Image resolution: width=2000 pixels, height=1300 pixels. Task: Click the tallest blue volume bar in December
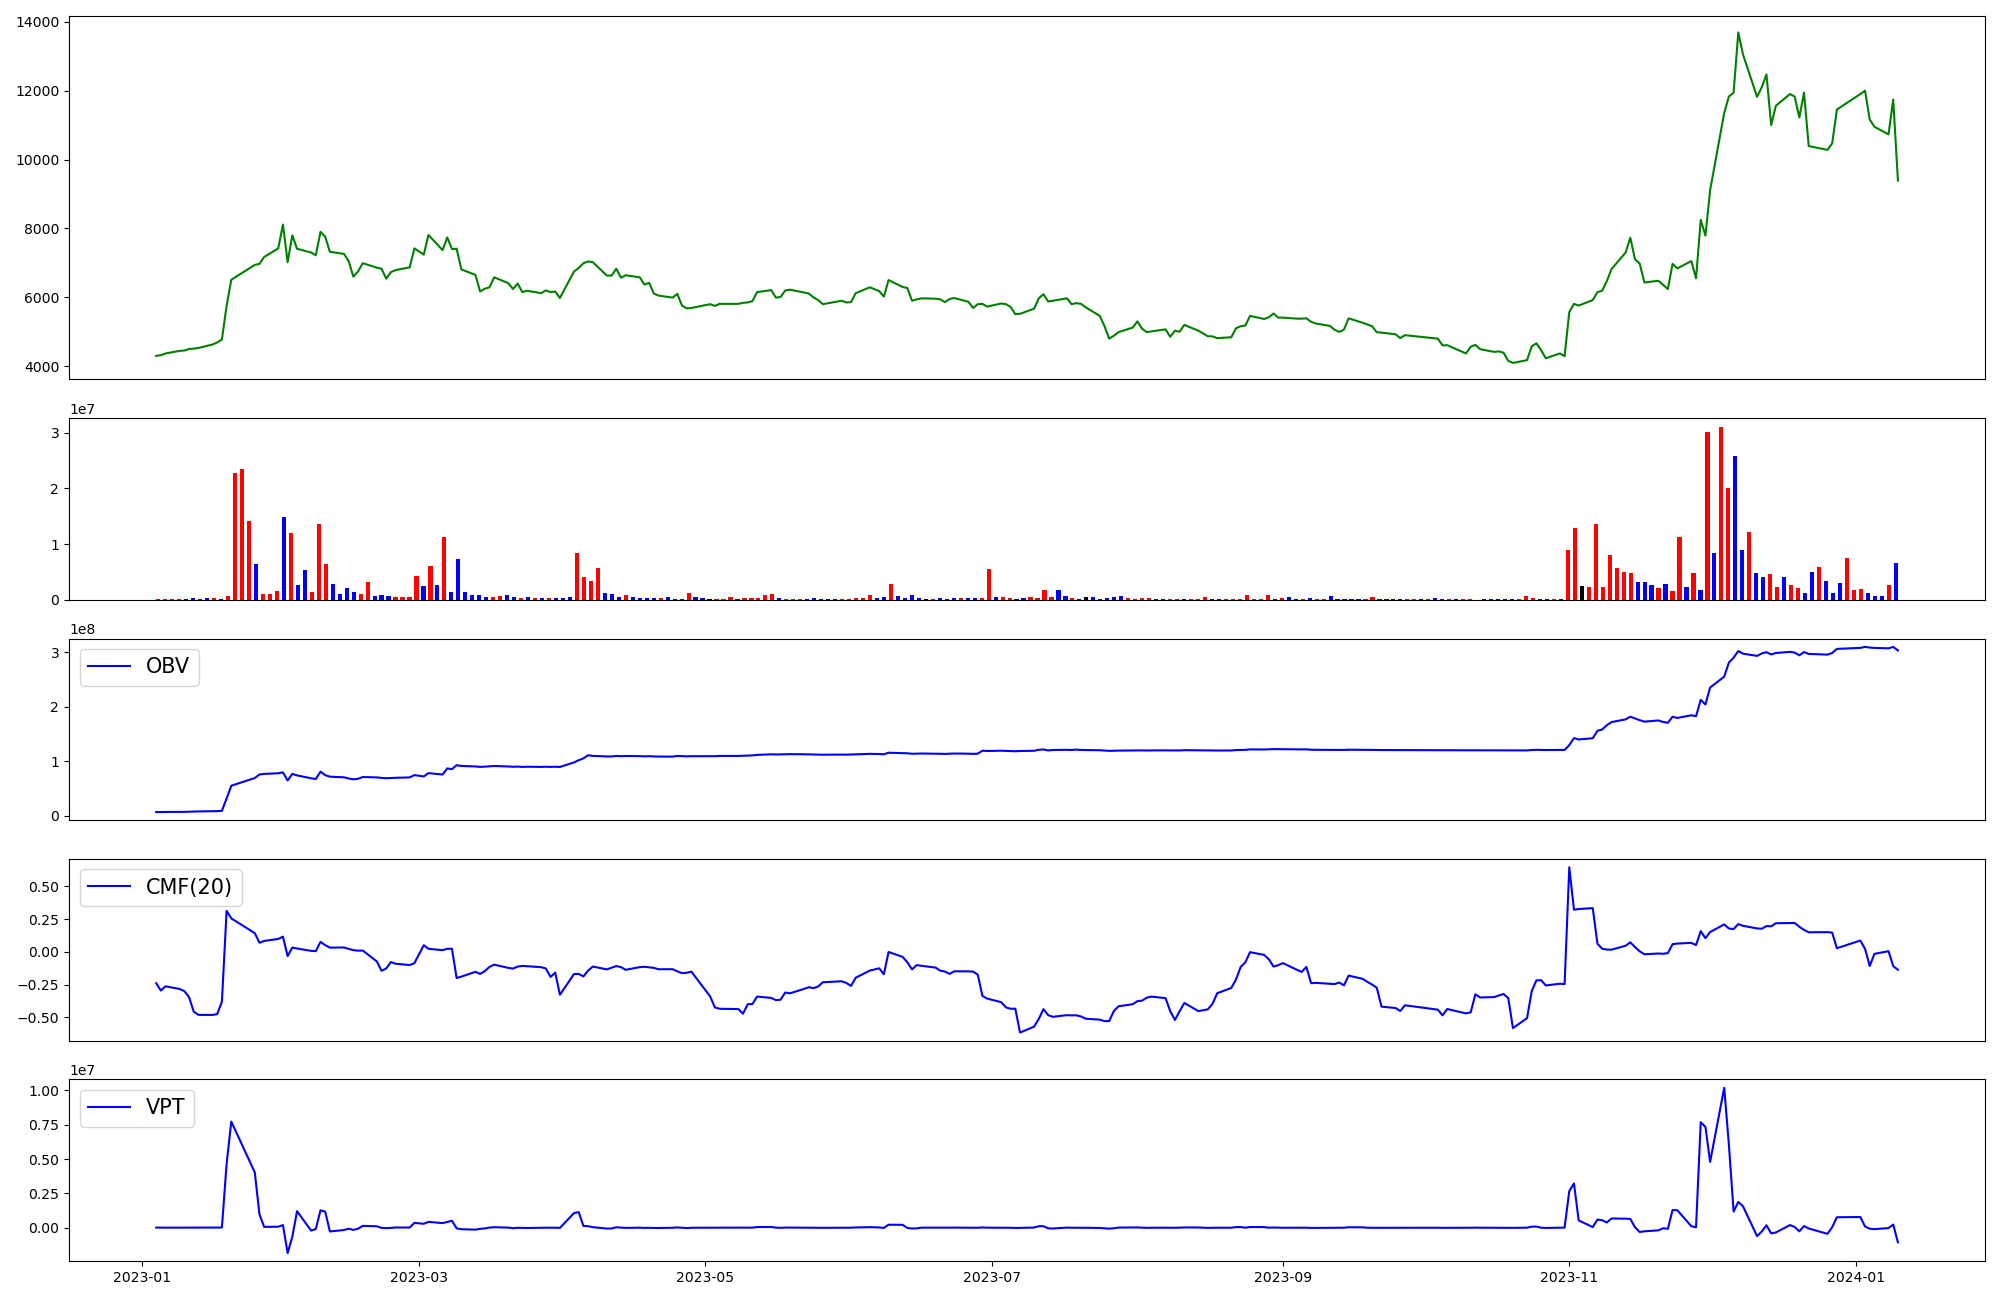point(1735,528)
